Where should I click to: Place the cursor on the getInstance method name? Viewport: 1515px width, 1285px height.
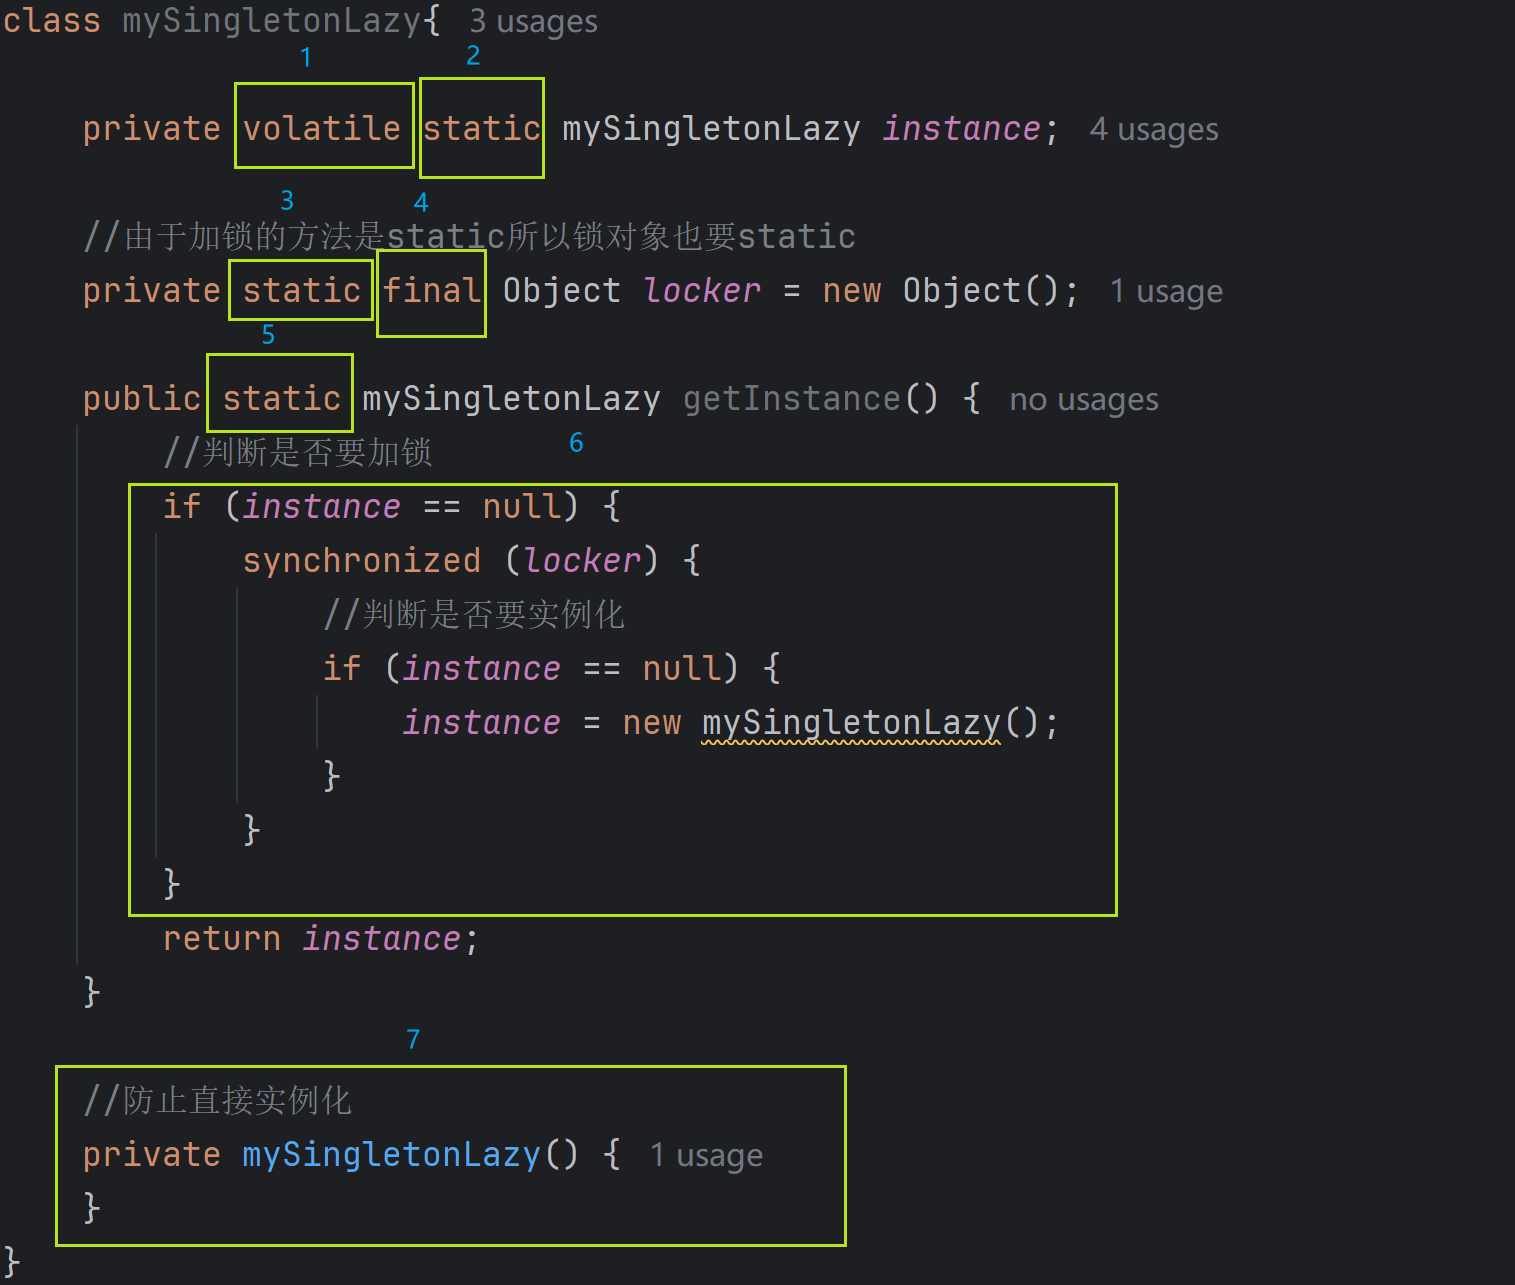(791, 398)
